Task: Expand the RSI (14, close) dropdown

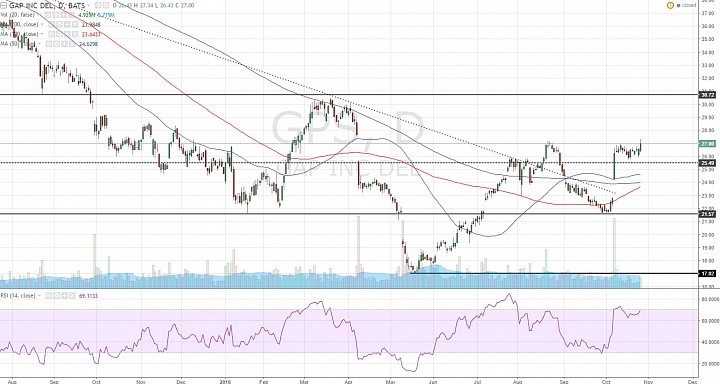Action: click(x=39, y=296)
